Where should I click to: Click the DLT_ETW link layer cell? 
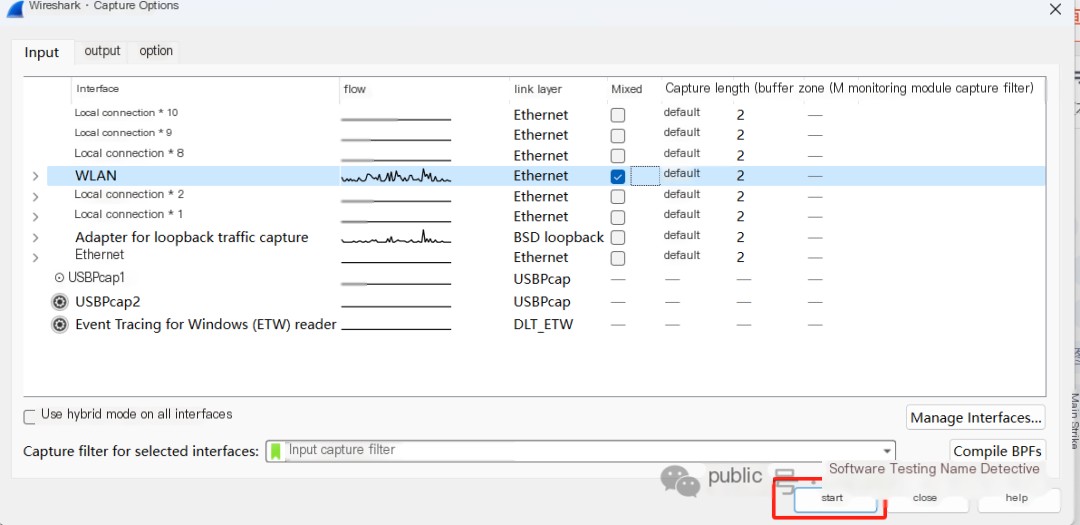click(x=543, y=325)
